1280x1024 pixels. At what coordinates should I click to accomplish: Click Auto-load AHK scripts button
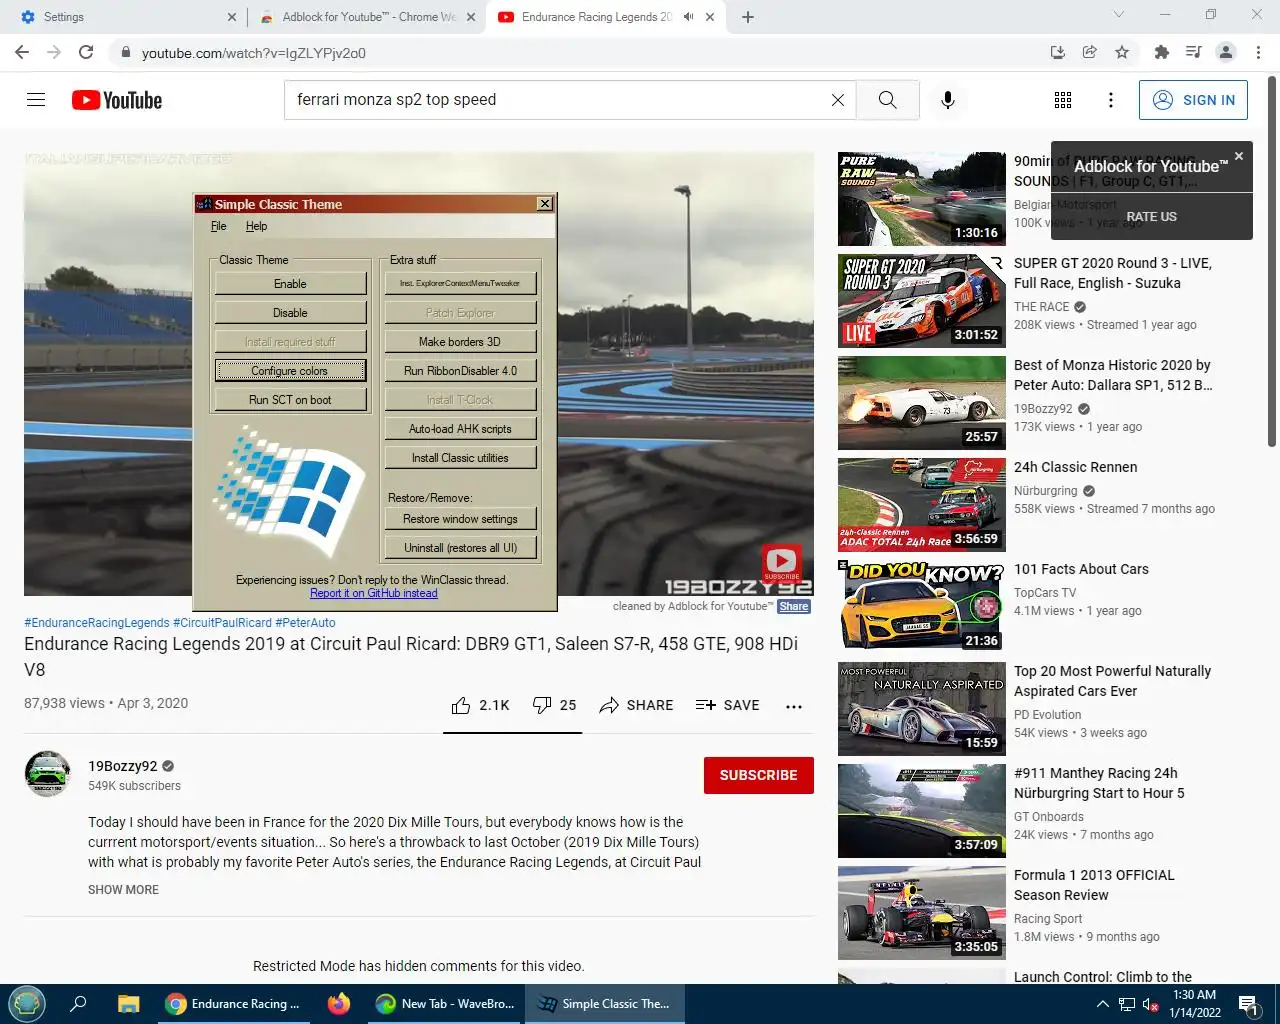(x=460, y=429)
